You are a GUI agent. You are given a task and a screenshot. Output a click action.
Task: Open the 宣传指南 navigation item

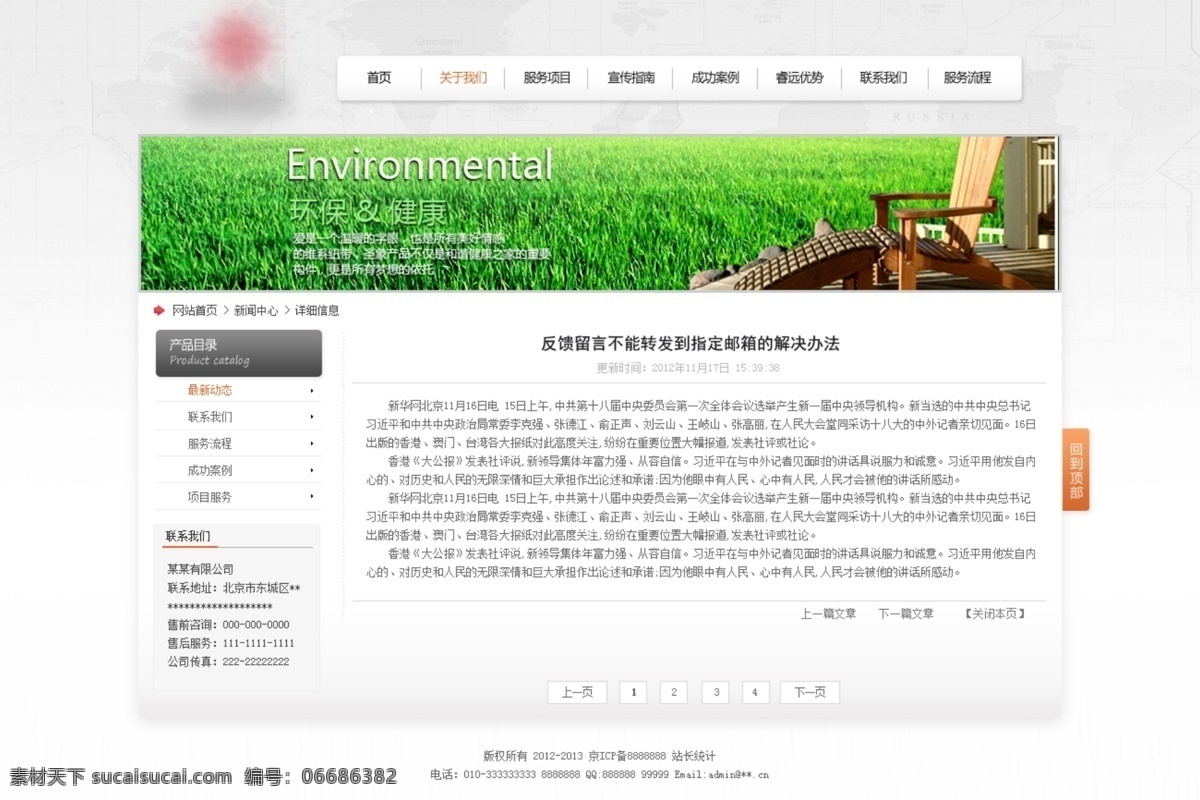pyautogui.click(x=631, y=78)
